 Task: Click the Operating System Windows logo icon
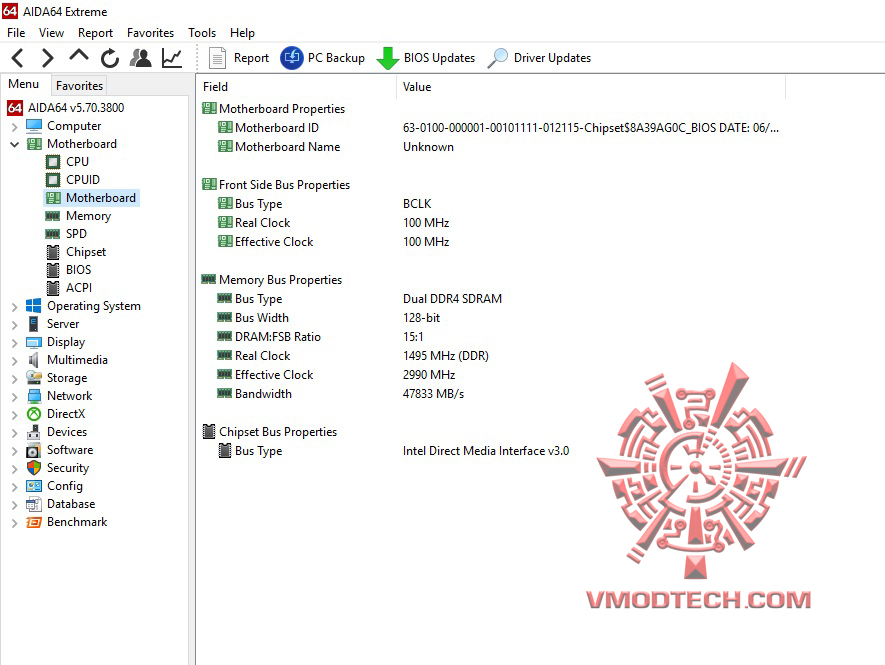pos(34,306)
